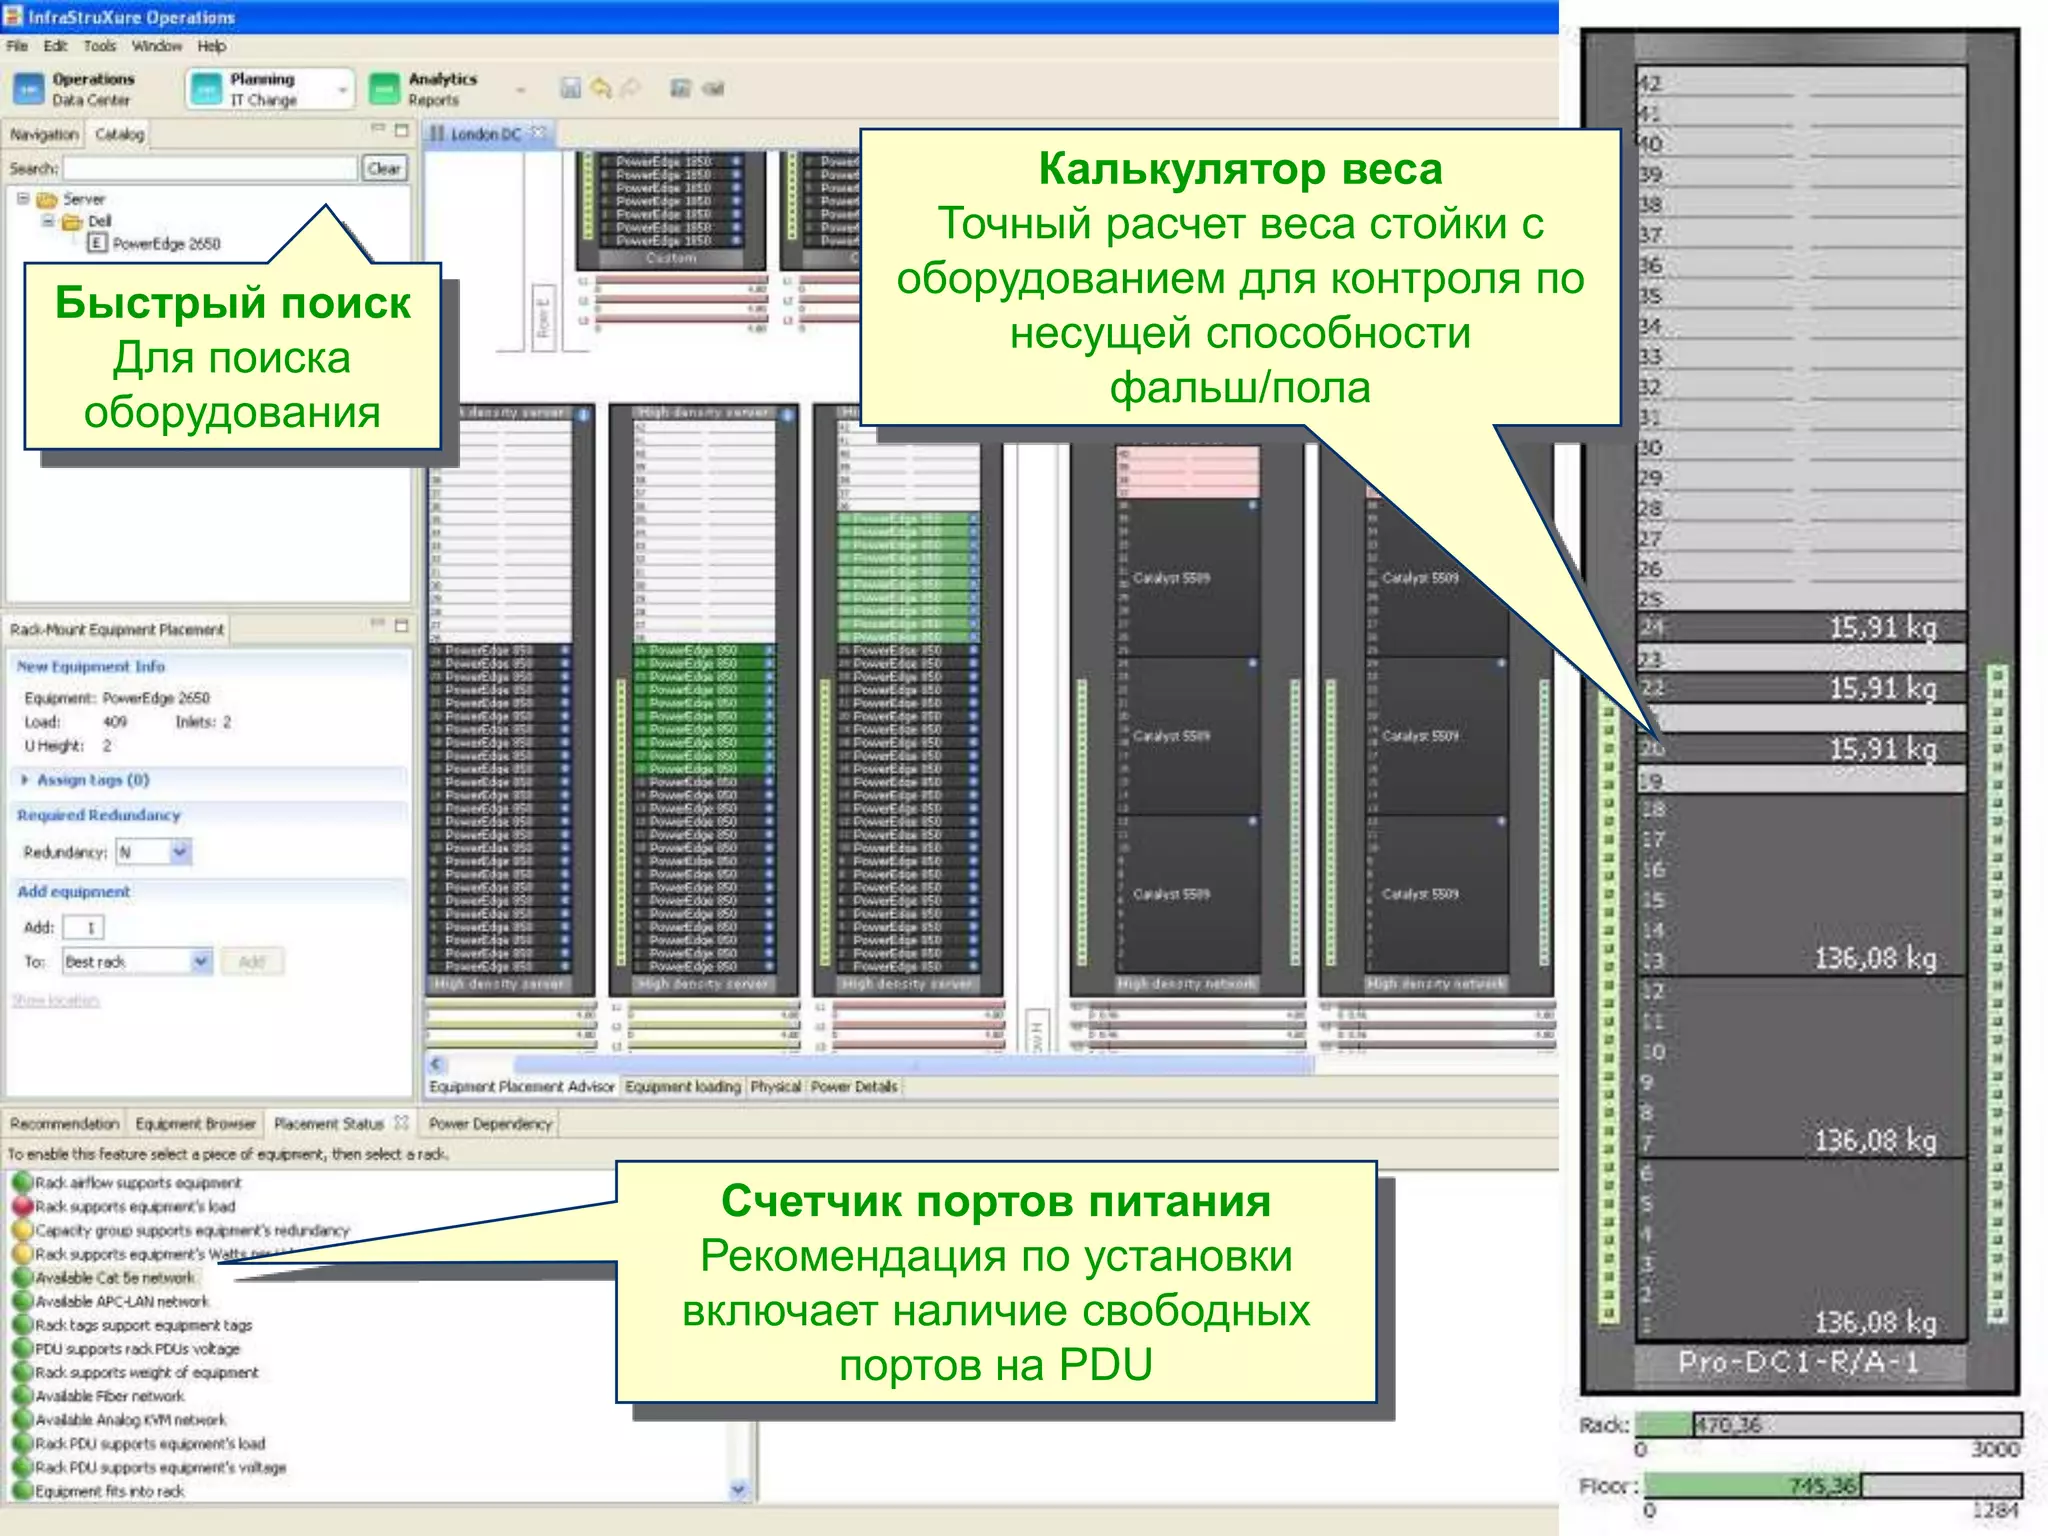This screenshot has width=2048, height=1536.
Task: Click the horizontal scrollbar of the layout view
Action: pos(912,1063)
